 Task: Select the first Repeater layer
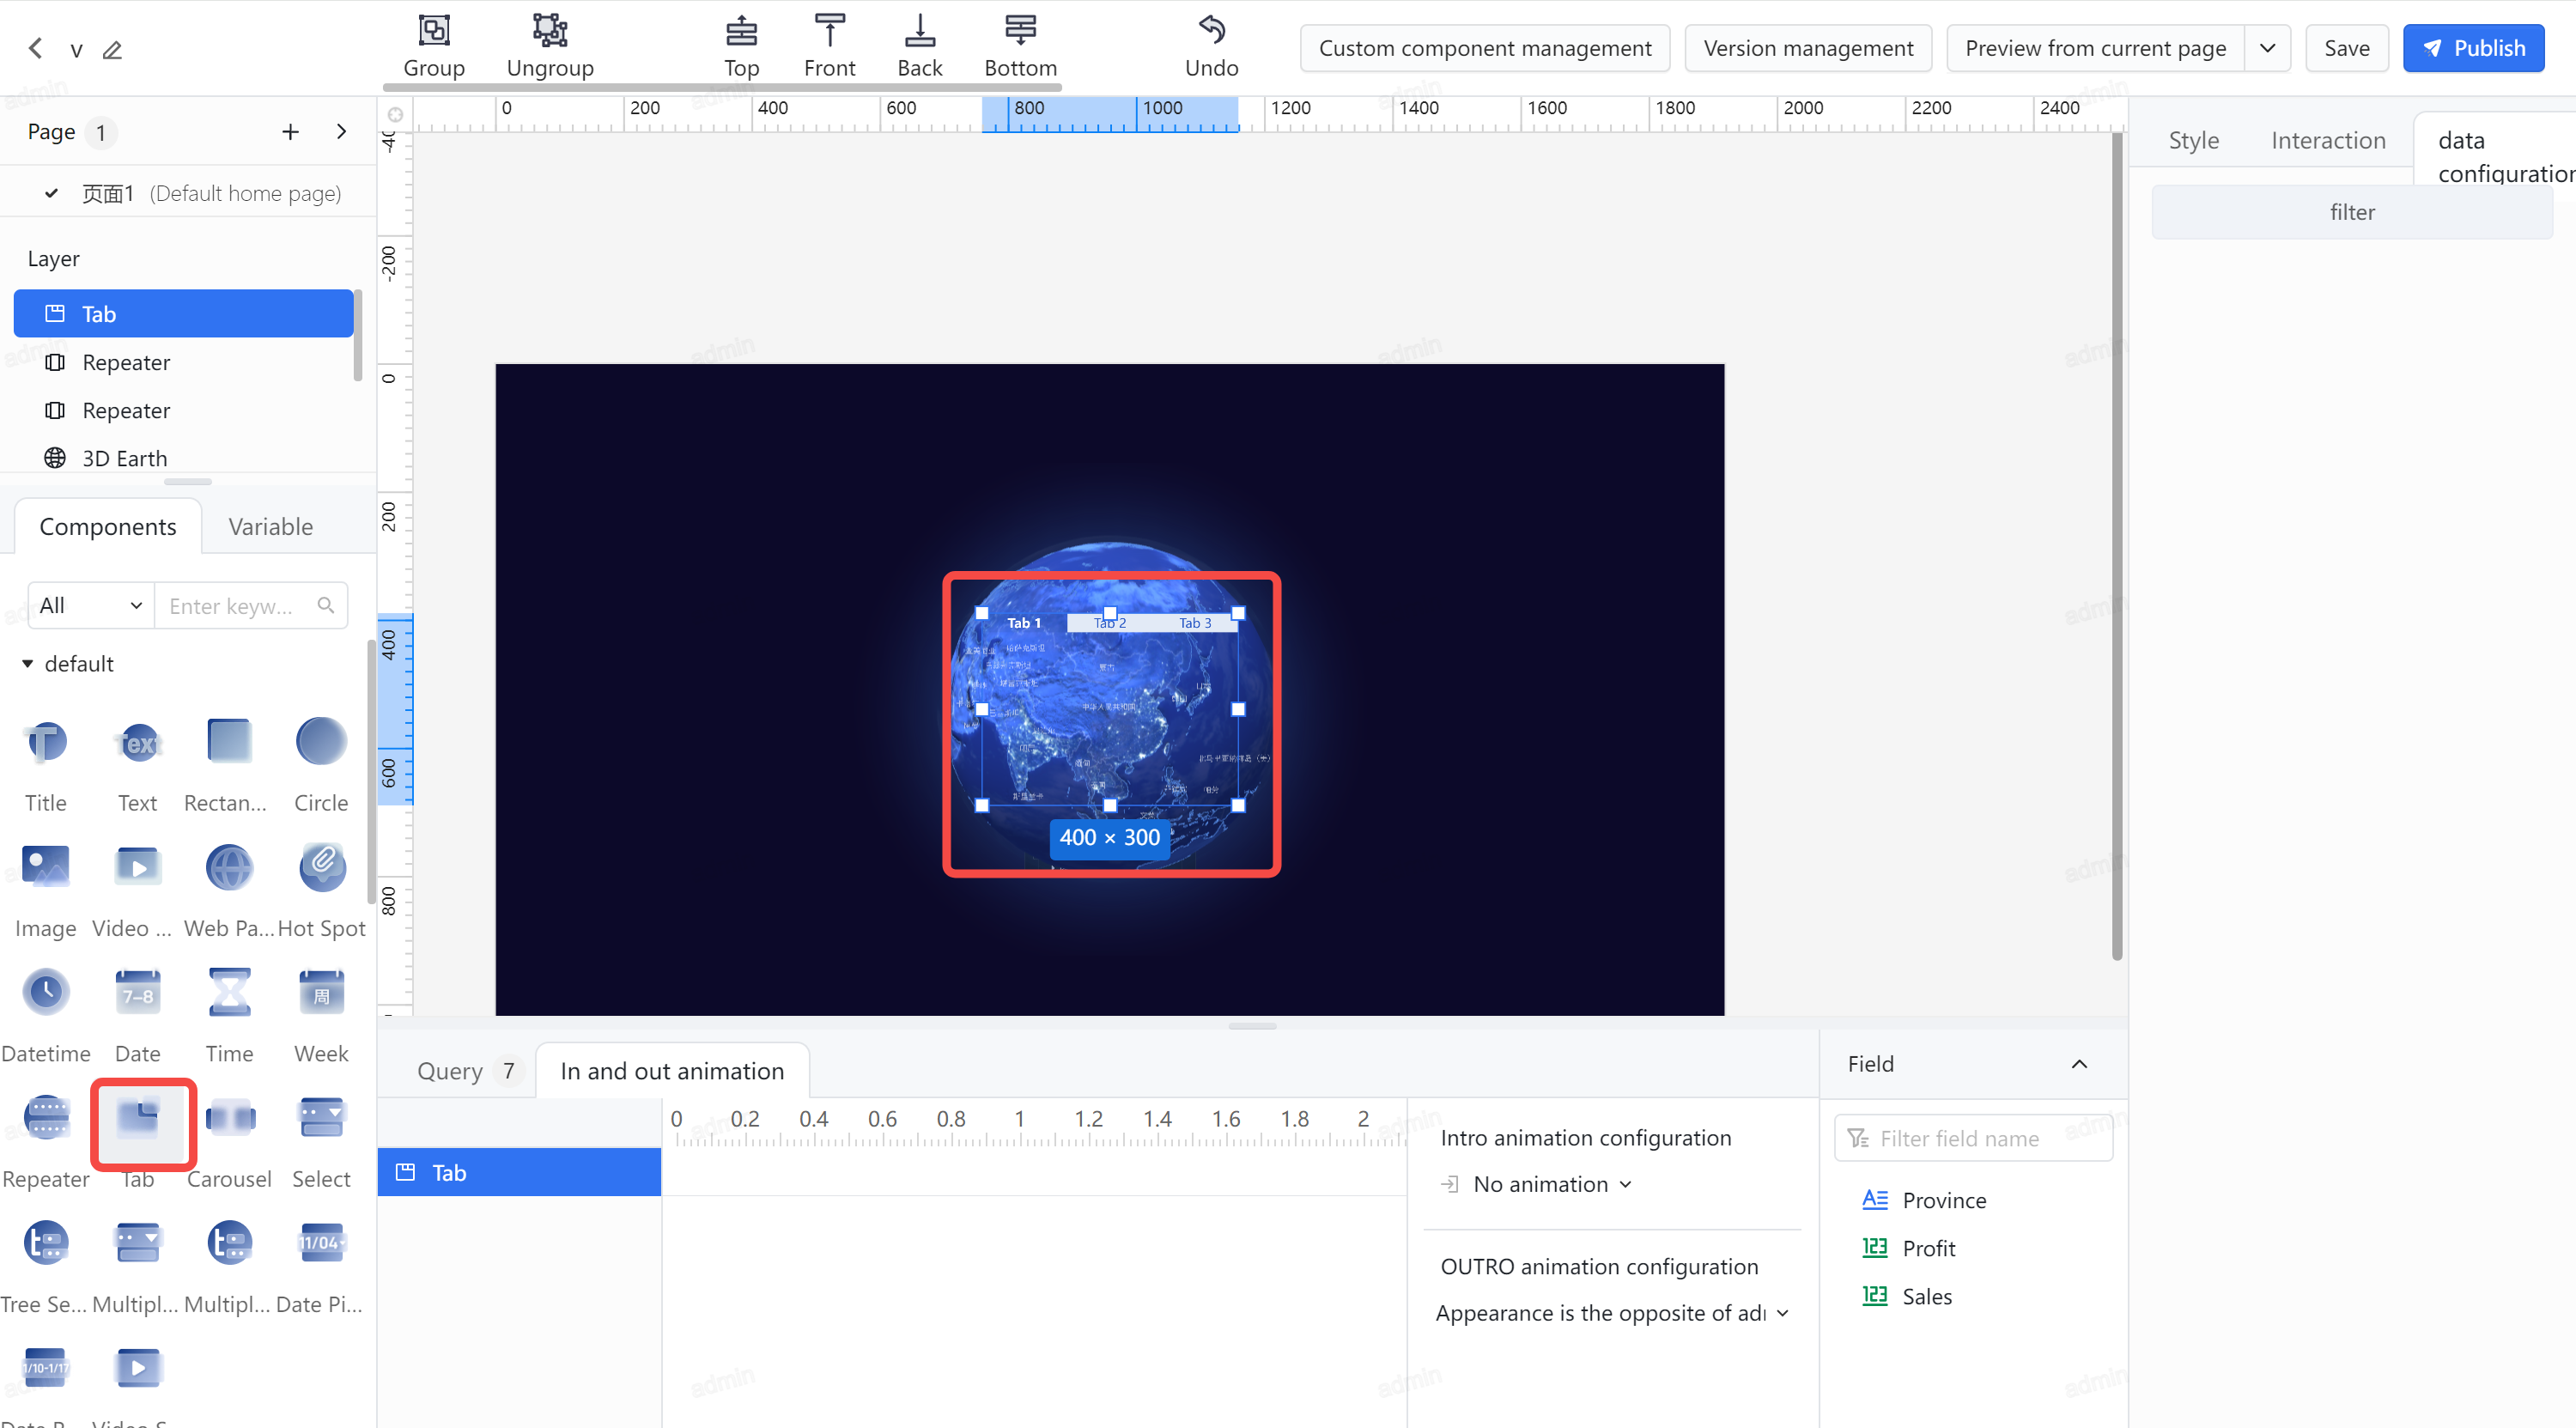click(x=183, y=362)
